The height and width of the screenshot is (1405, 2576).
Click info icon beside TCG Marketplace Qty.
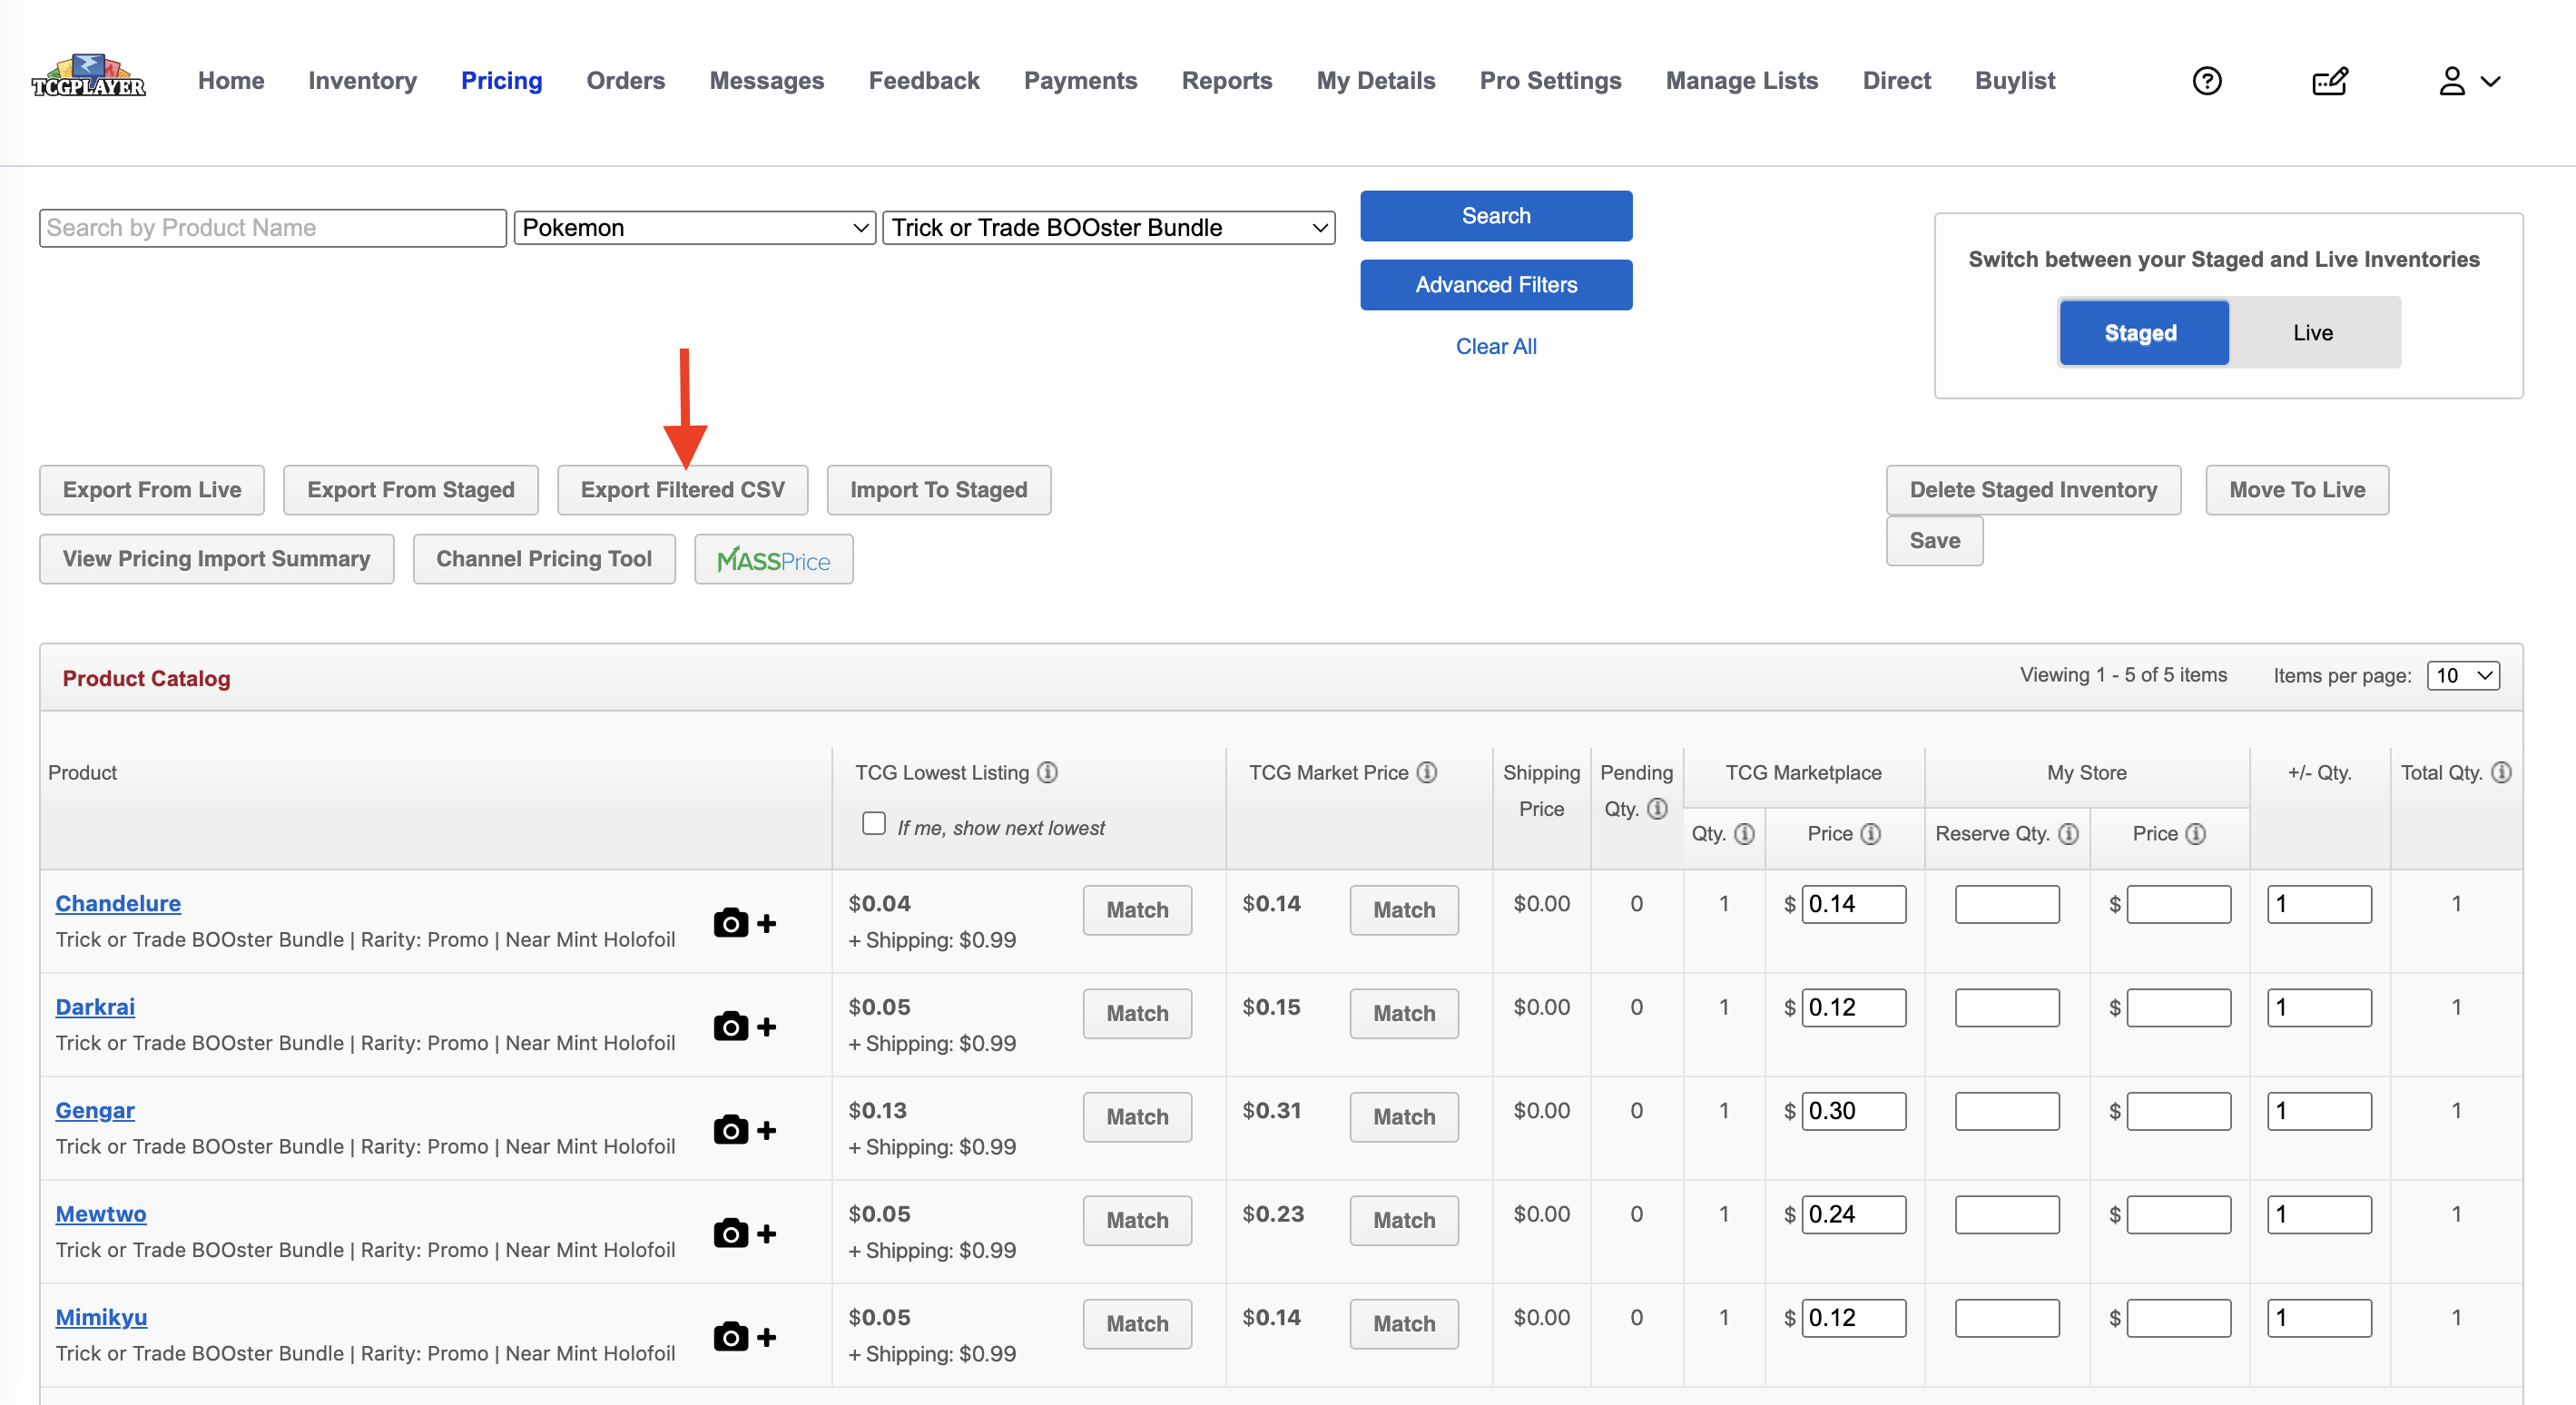[x=1744, y=833]
